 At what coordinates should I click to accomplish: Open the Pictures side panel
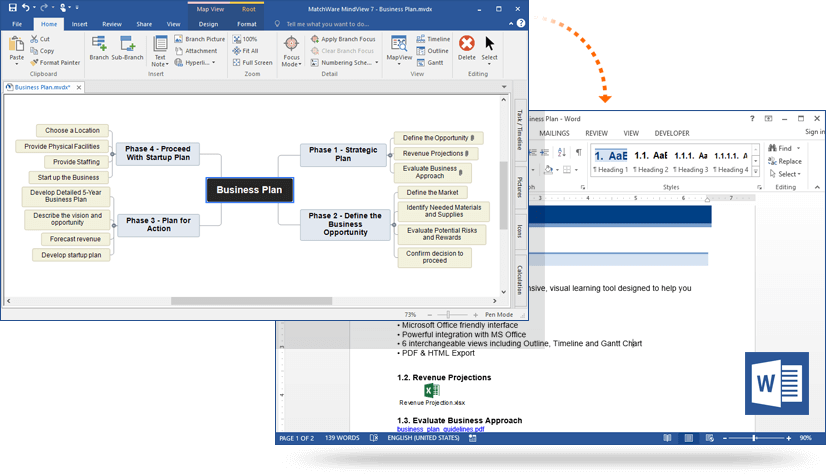pos(519,186)
